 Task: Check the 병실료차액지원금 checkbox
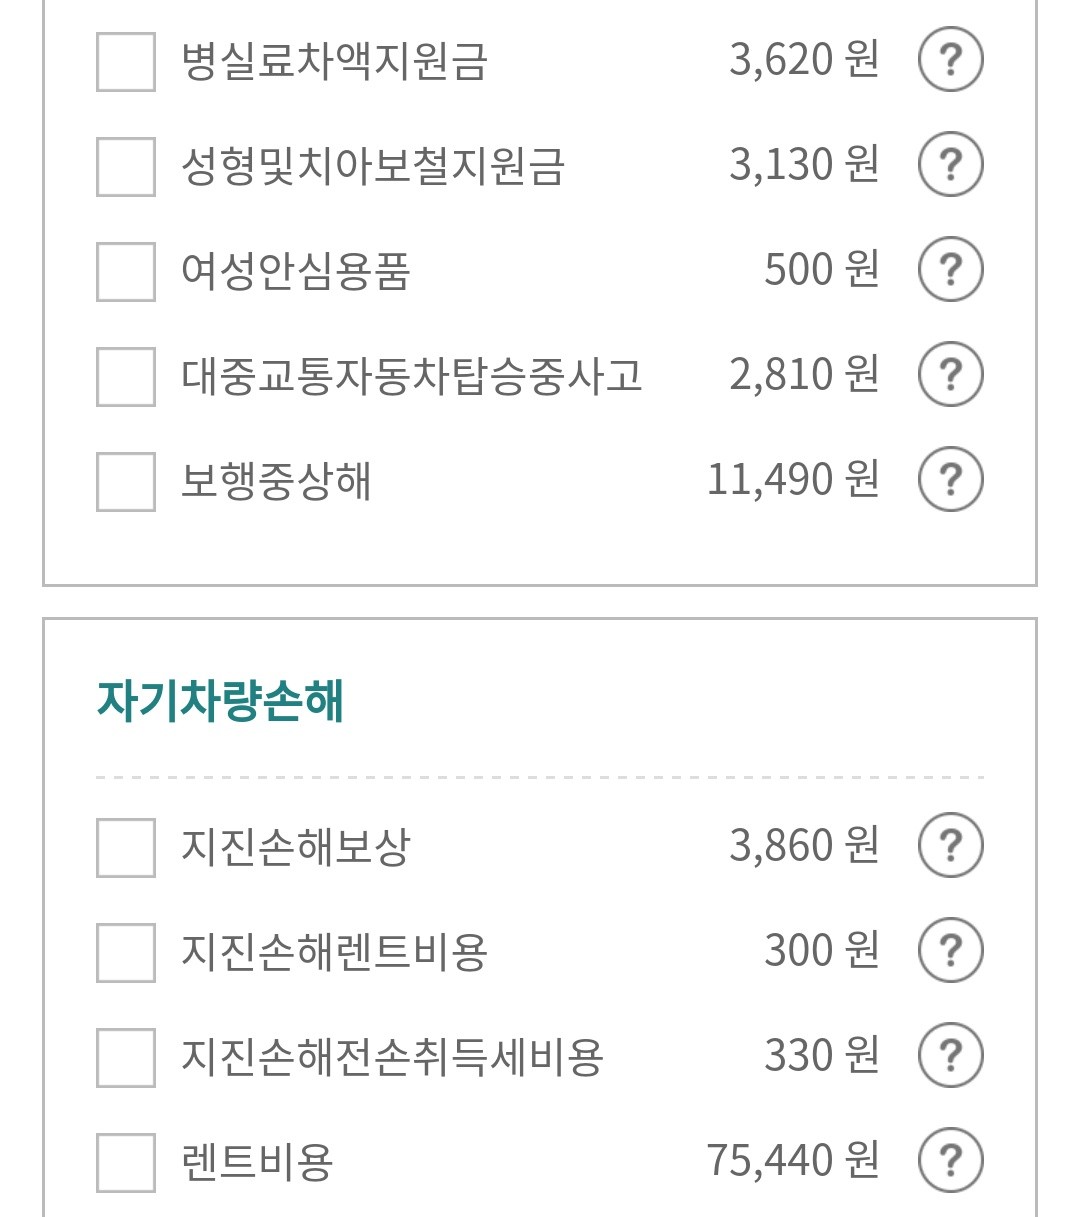coord(126,61)
